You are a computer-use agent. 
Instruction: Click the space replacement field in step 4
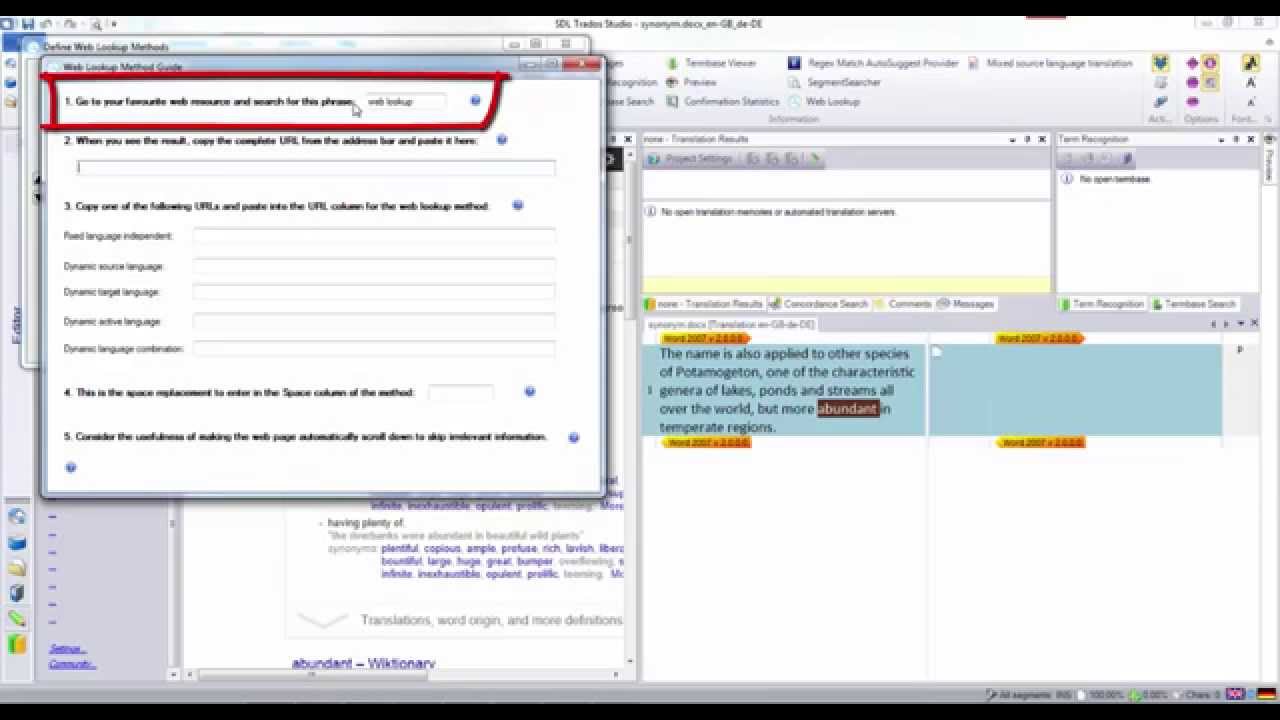point(461,393)
